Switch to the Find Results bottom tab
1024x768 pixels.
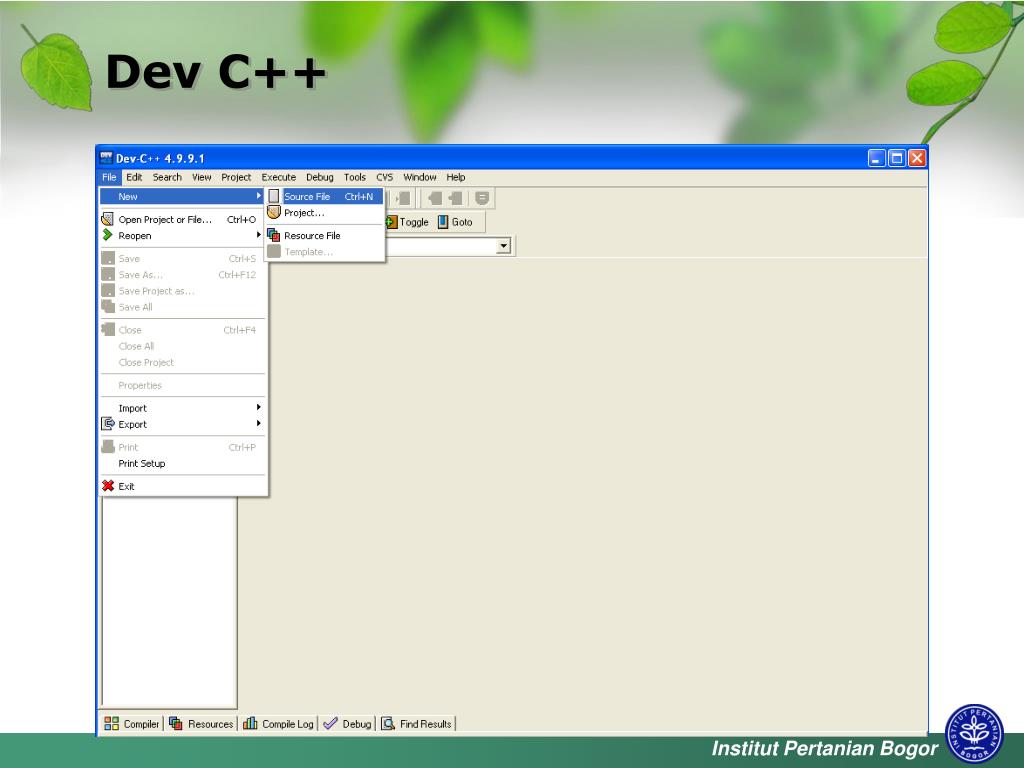click(417, 724)
